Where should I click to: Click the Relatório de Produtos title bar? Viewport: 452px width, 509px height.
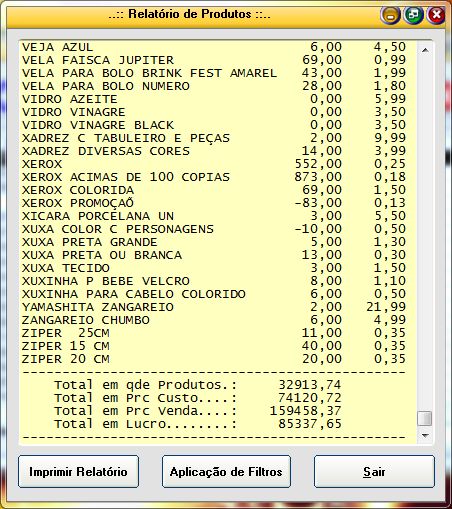(190, 15)
